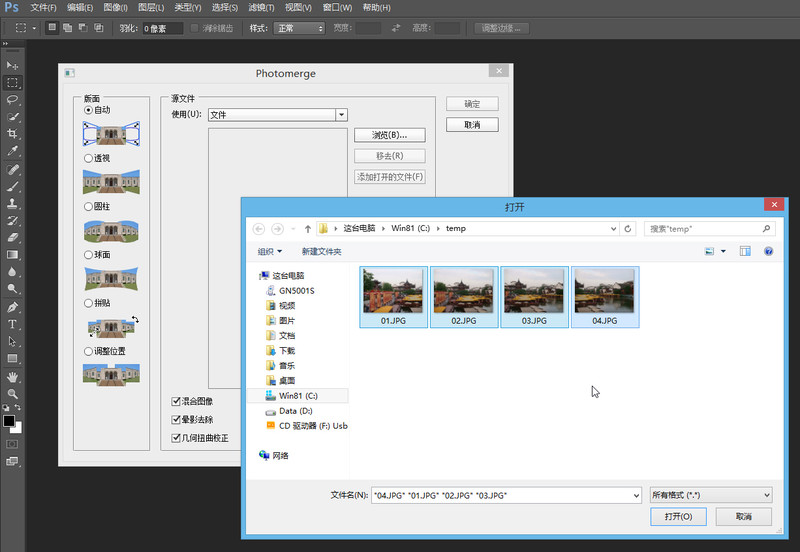
Task: Open the 组织 dropdown menu
Action: [x=269, y=251]
